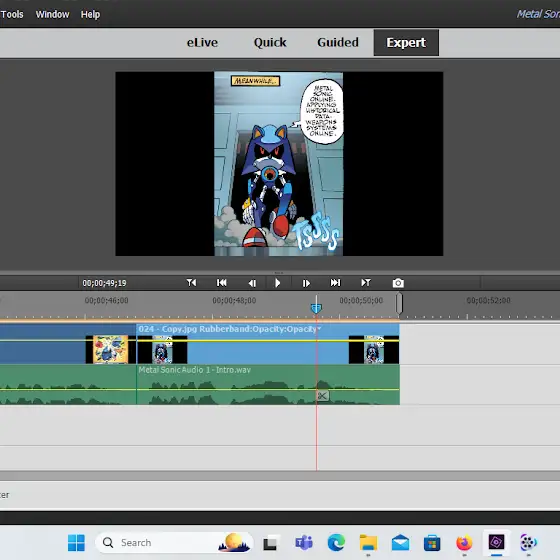Click the film reel app taskbar icon
This screenshot has width=560, height=560.
(528, 543)
